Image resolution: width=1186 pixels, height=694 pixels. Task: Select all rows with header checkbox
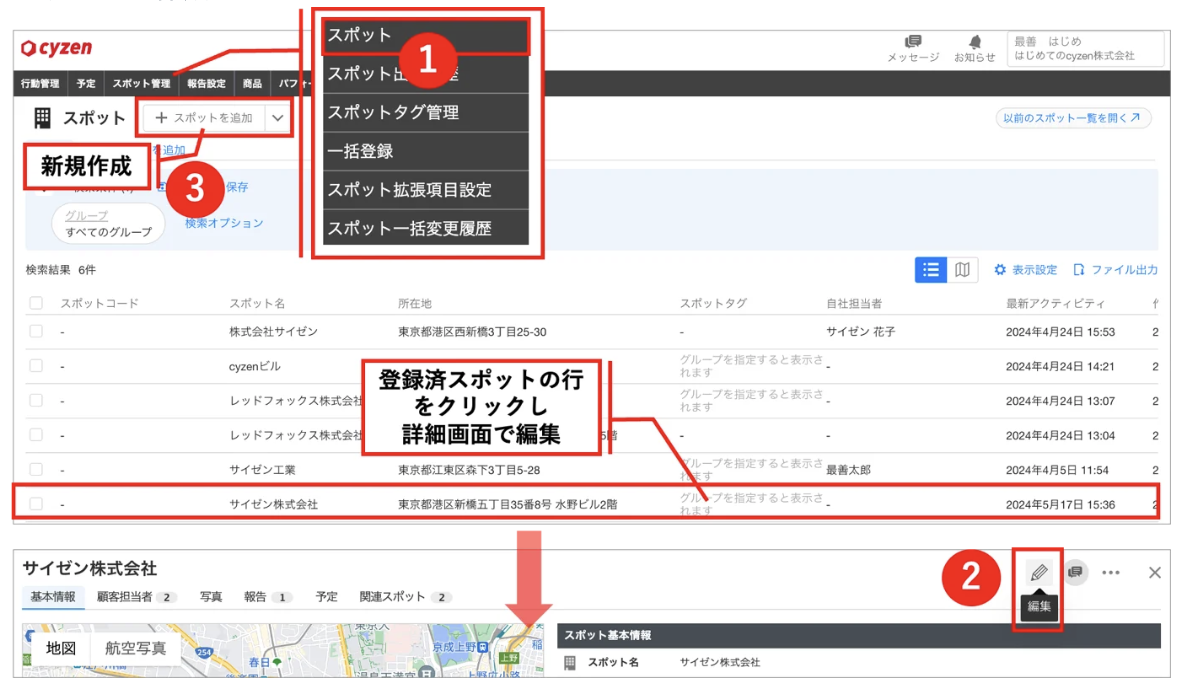pos(36,303)
